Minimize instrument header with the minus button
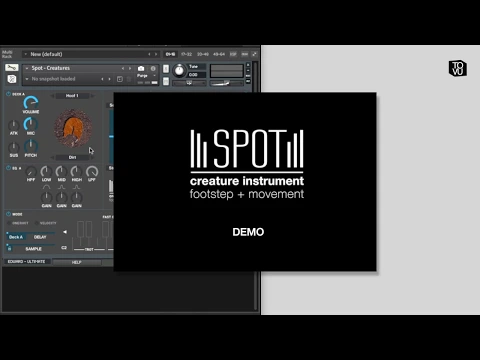Image resolution: width=480 pixels, height=360 pixels. 248,70
